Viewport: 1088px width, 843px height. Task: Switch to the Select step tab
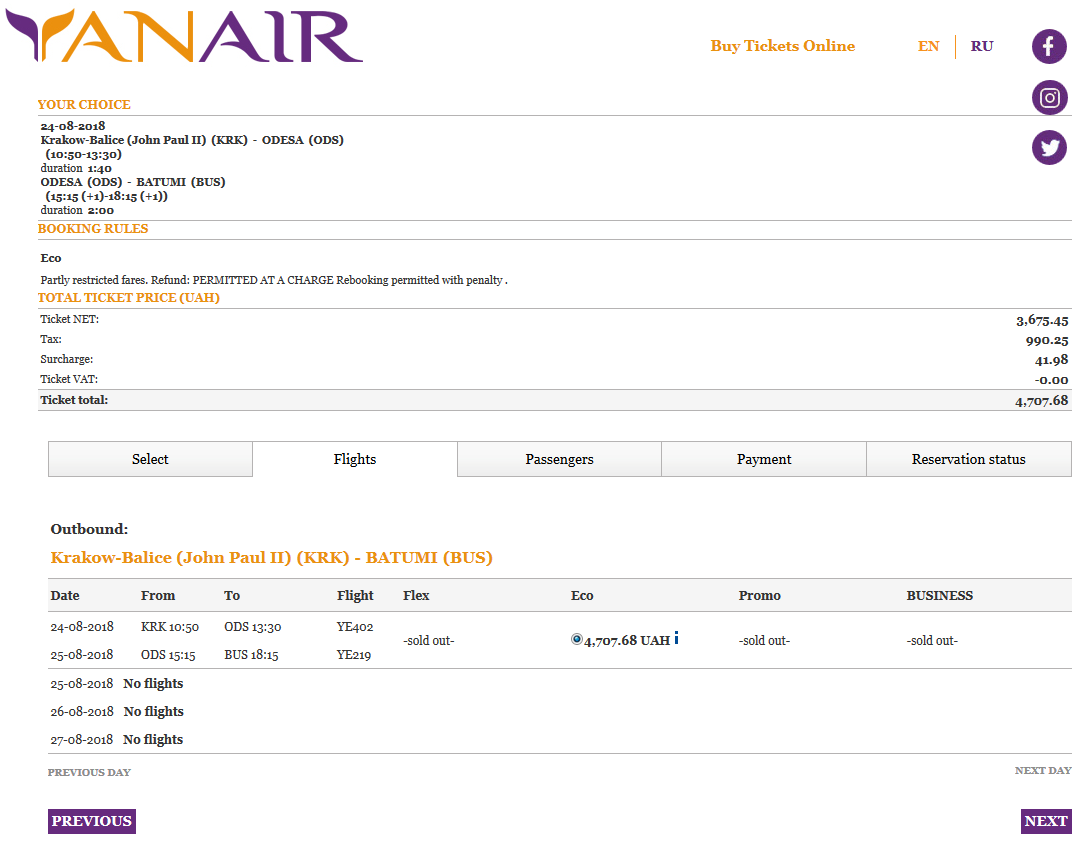(150, 459)
